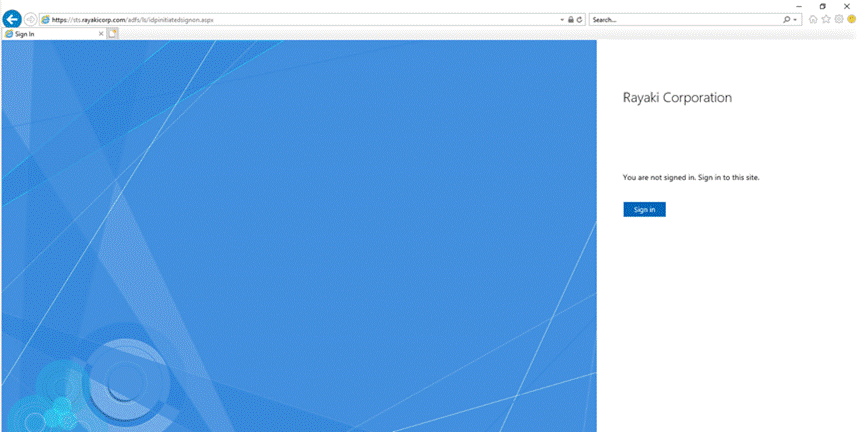The image size is (858, 432).
Task: Minimize the browser window
Action: click(799, 6)
